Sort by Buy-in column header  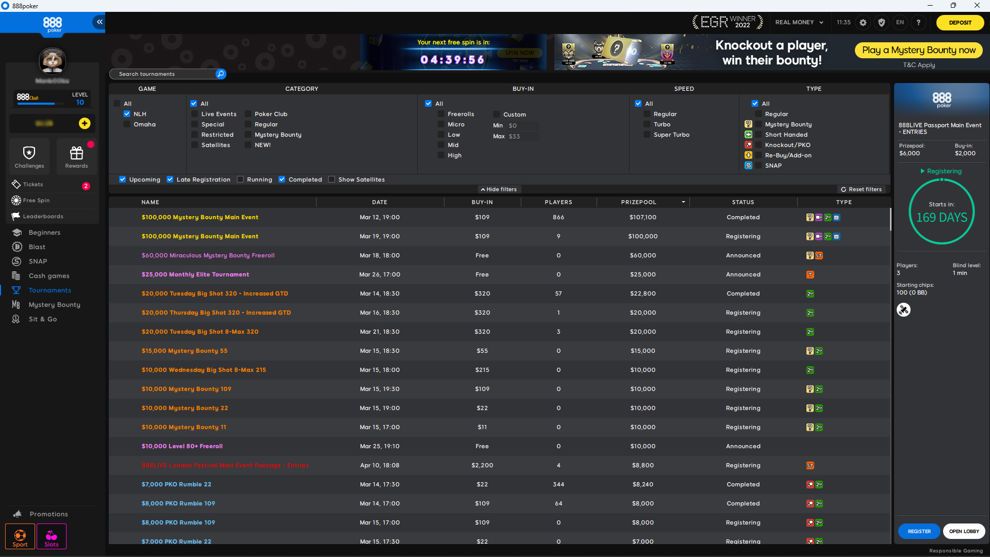(482, 202)
